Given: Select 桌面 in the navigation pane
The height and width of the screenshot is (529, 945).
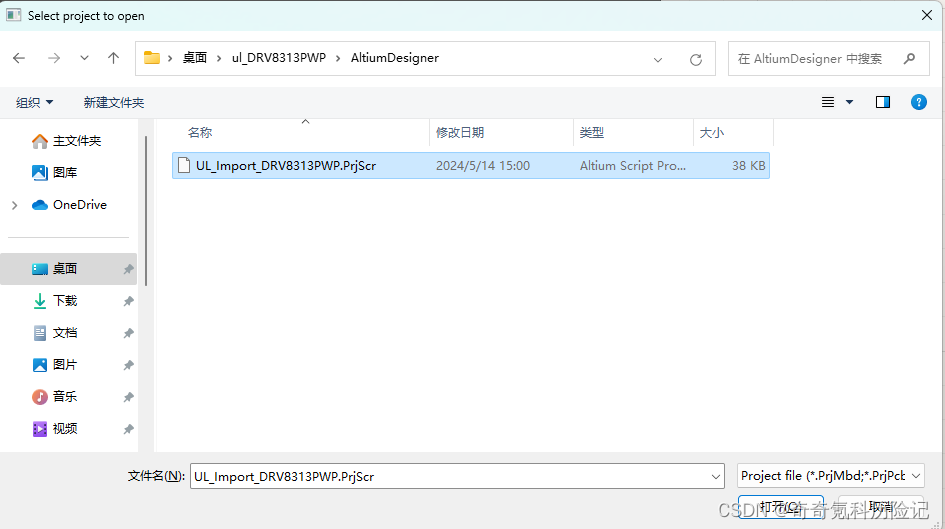Looking at the screenshot, I should coord(69,269).
